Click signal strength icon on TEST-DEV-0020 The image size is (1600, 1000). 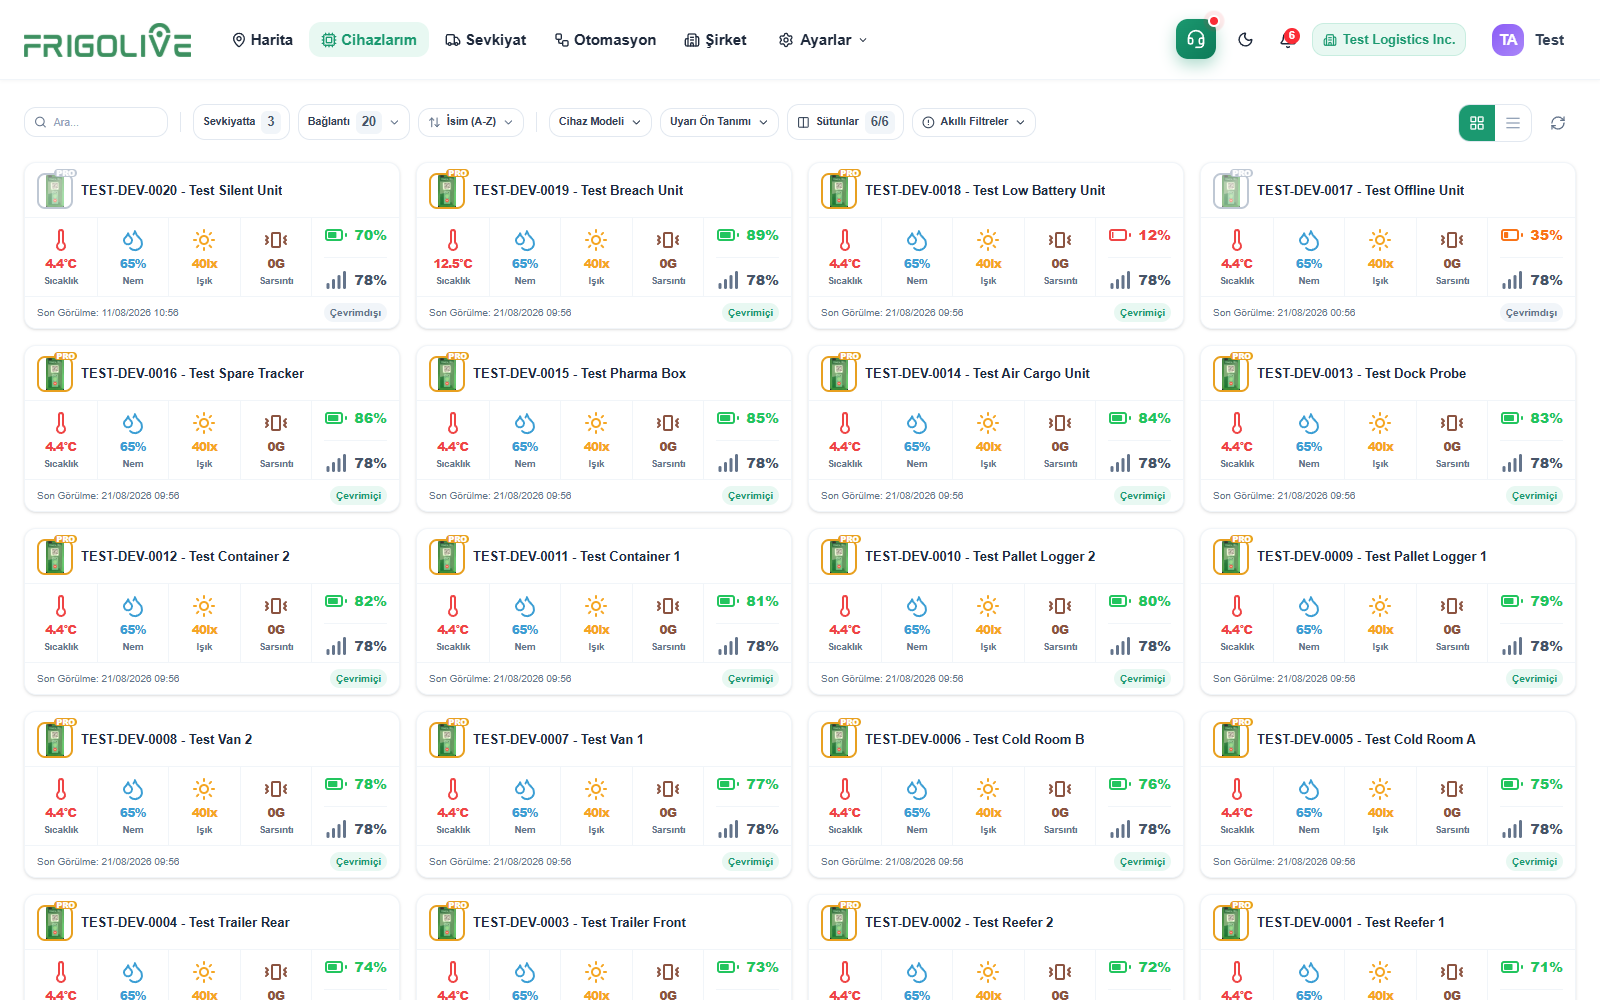coord(336,280)
